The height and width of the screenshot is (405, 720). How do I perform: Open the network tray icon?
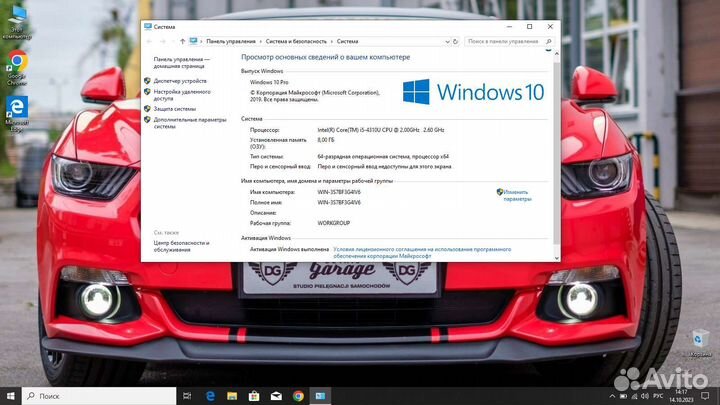click(634, 396)
